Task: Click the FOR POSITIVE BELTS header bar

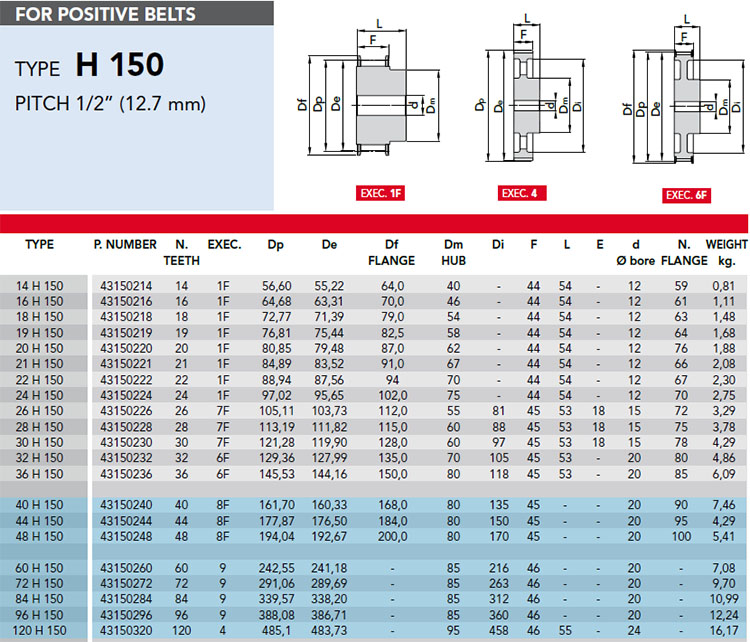Action: 137,13
